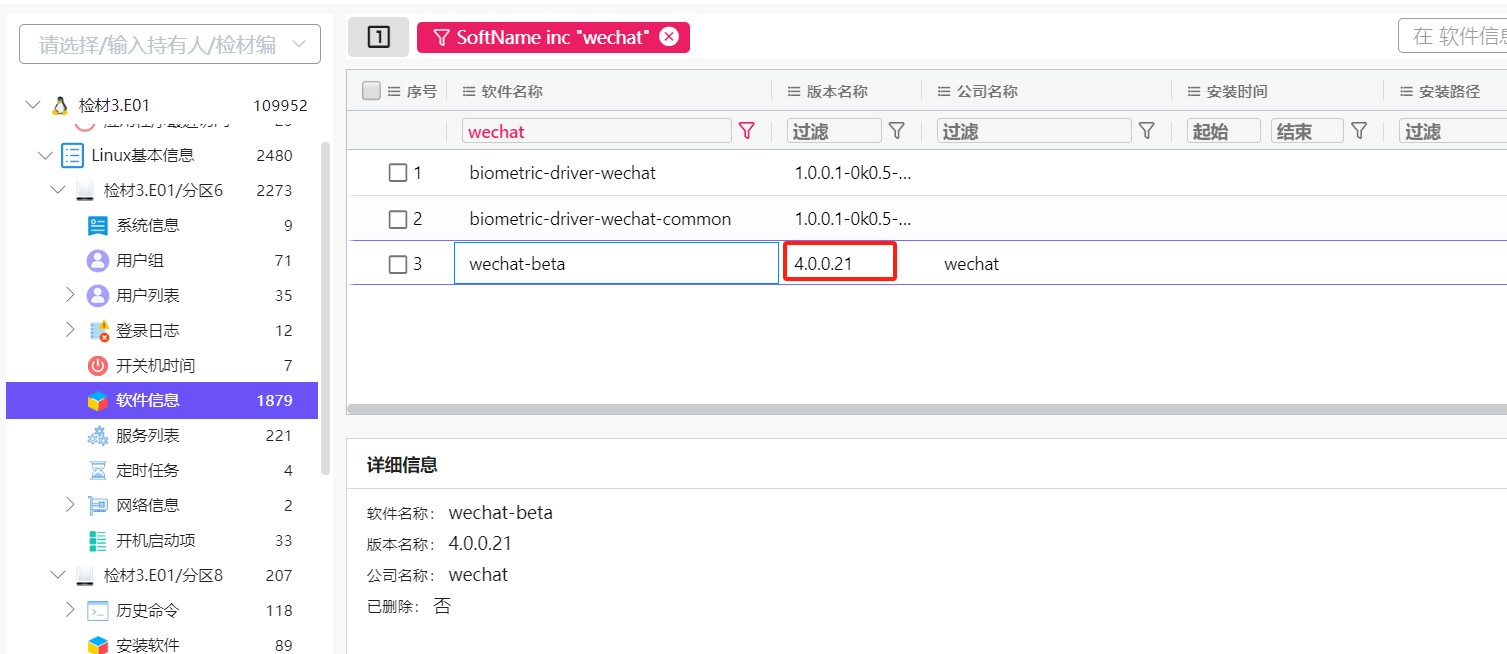1507x654 pixels.
Task: Click the version name column filter funnel
Action: tap(897, 131)
